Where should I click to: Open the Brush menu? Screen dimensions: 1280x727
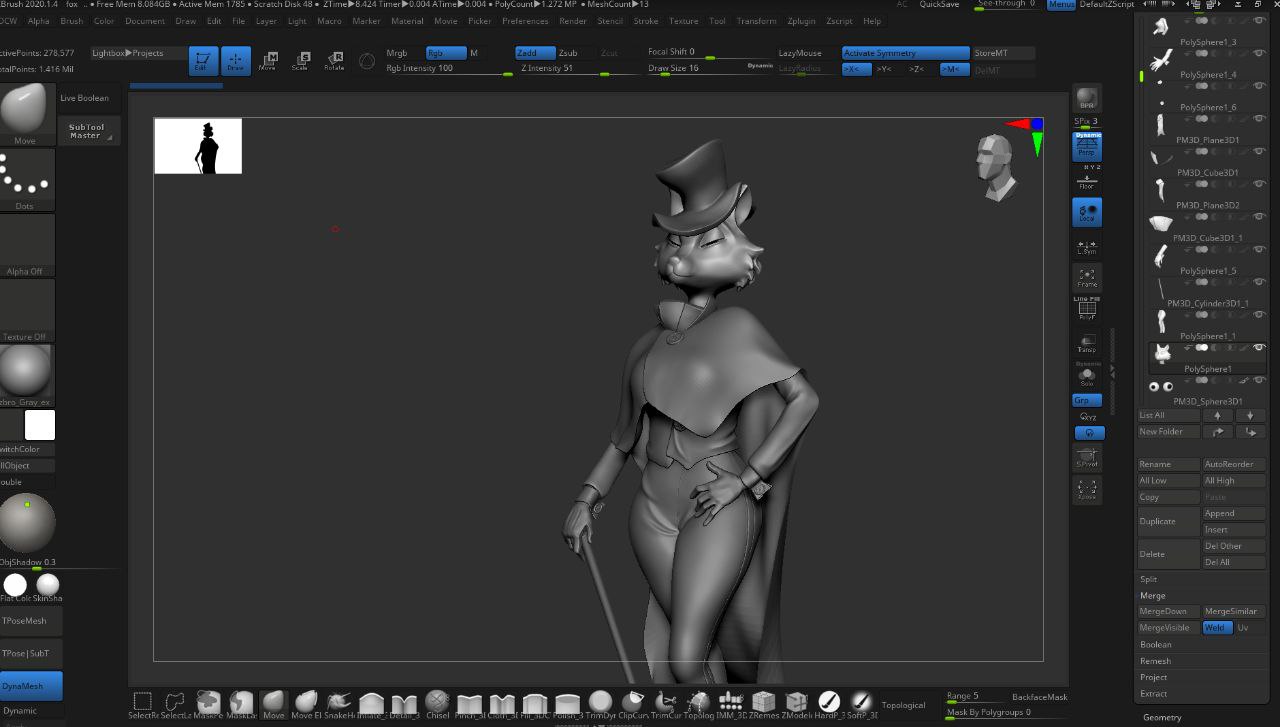coord(72,21)
